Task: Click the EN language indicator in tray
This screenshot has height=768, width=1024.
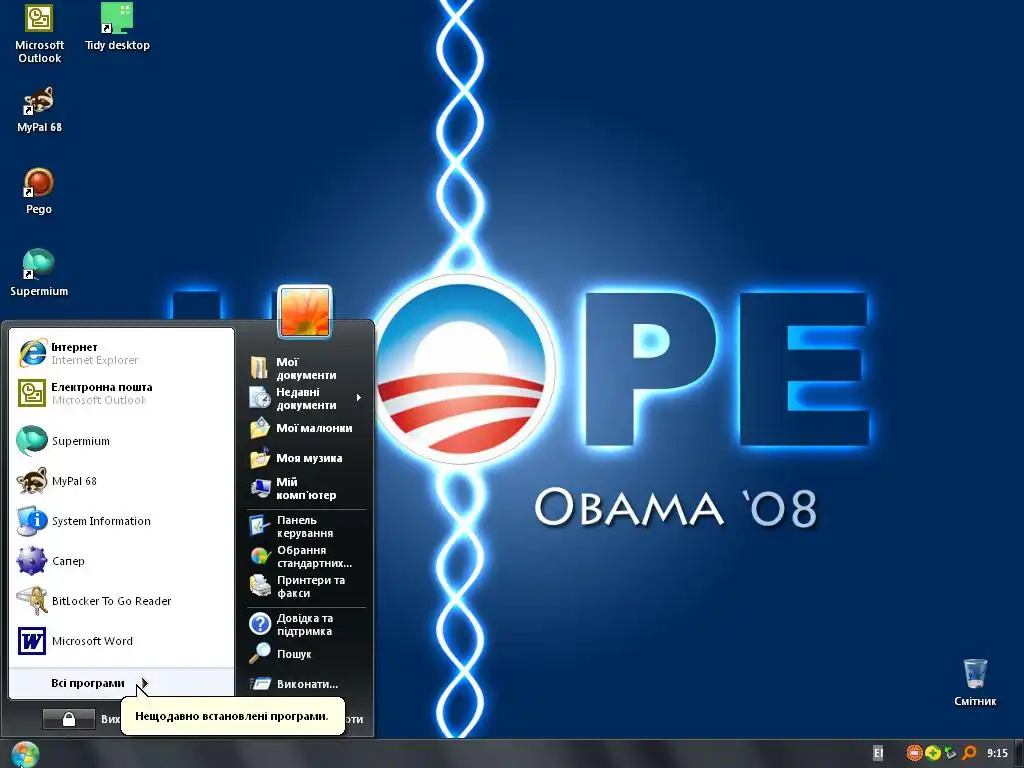Action: click(x=878, y=753)
